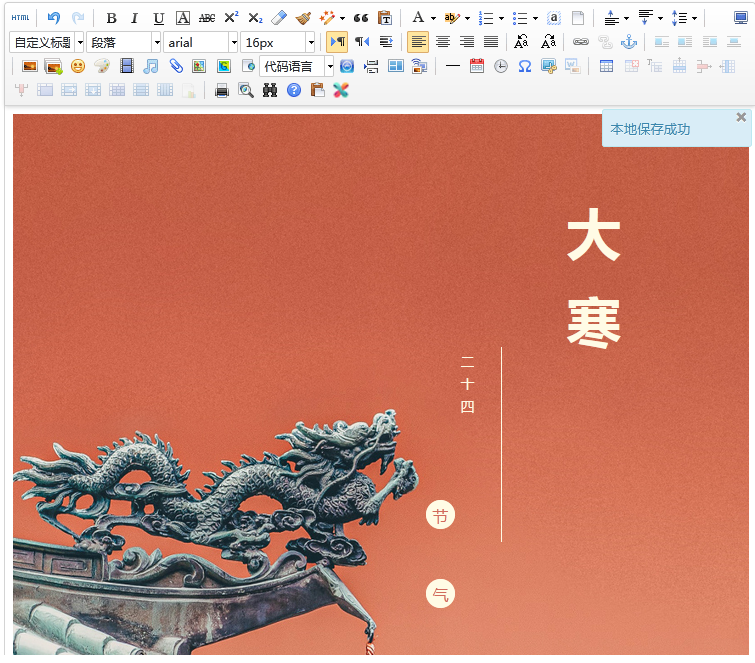
Task: Apply superscript formatting
Action: click(x=231, y=18)
